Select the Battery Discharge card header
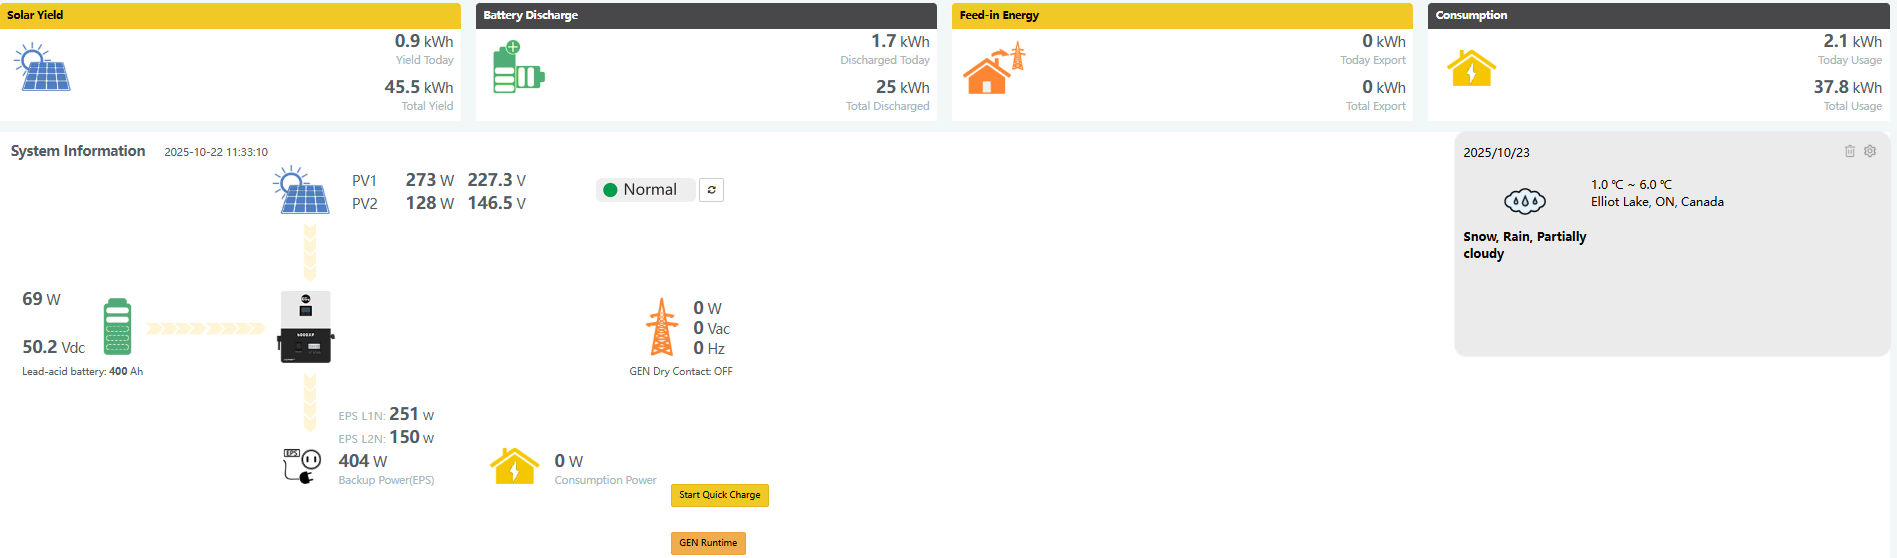Screen dimensions: 1897x558 pyautogui.click(x=706, y=15)
